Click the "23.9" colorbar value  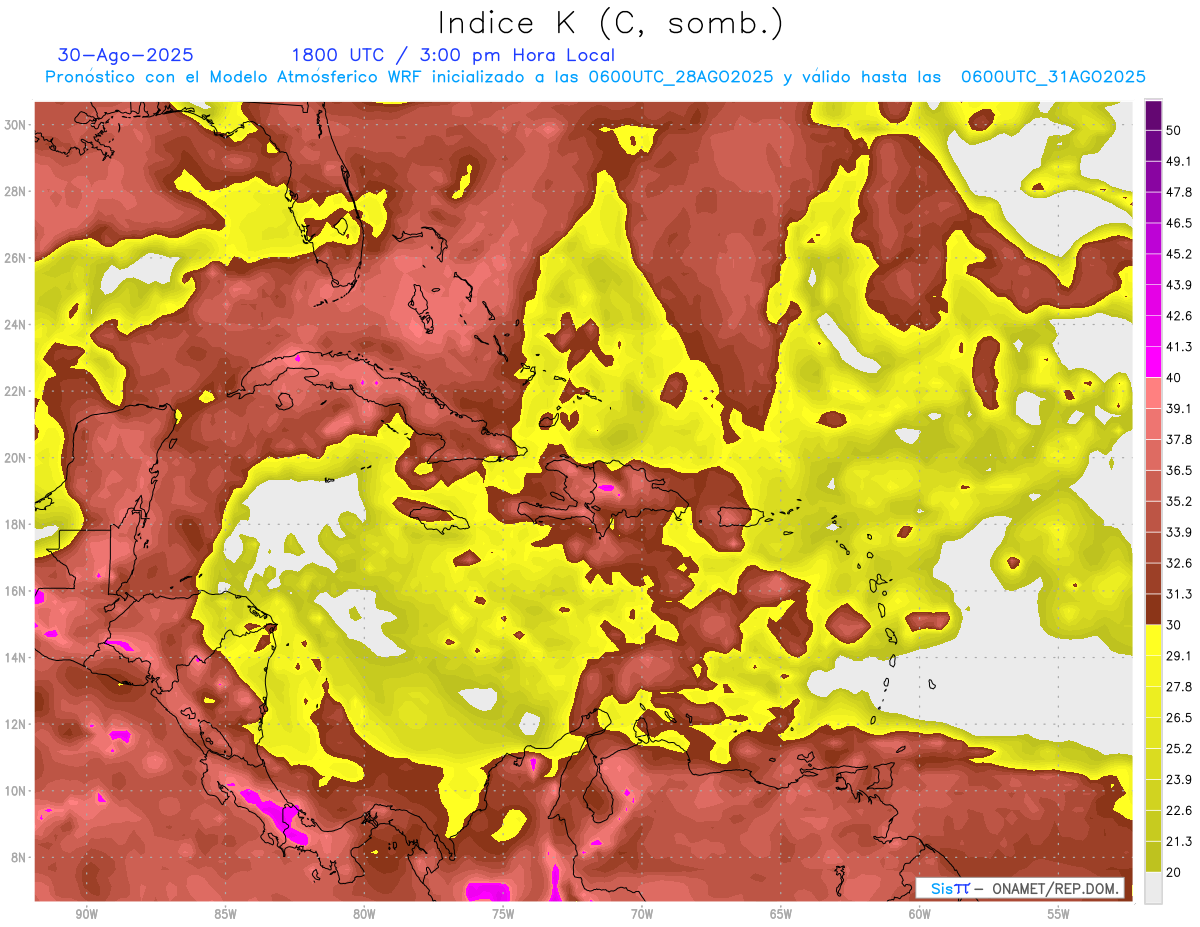(1178, 780)
